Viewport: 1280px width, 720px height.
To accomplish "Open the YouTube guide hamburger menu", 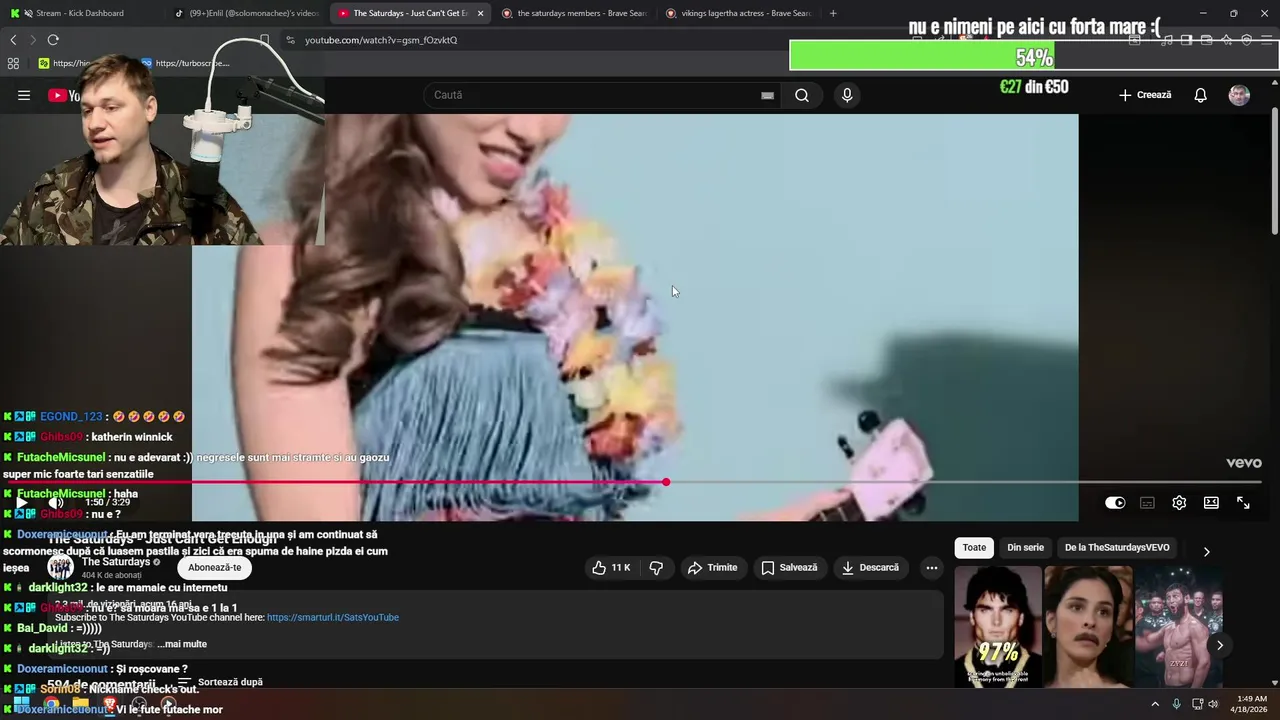I will coord(24,95).
